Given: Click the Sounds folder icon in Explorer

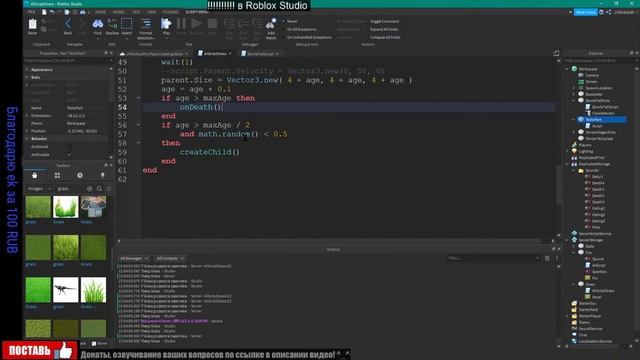Looking at the screenshot, I should pos(581,170).
